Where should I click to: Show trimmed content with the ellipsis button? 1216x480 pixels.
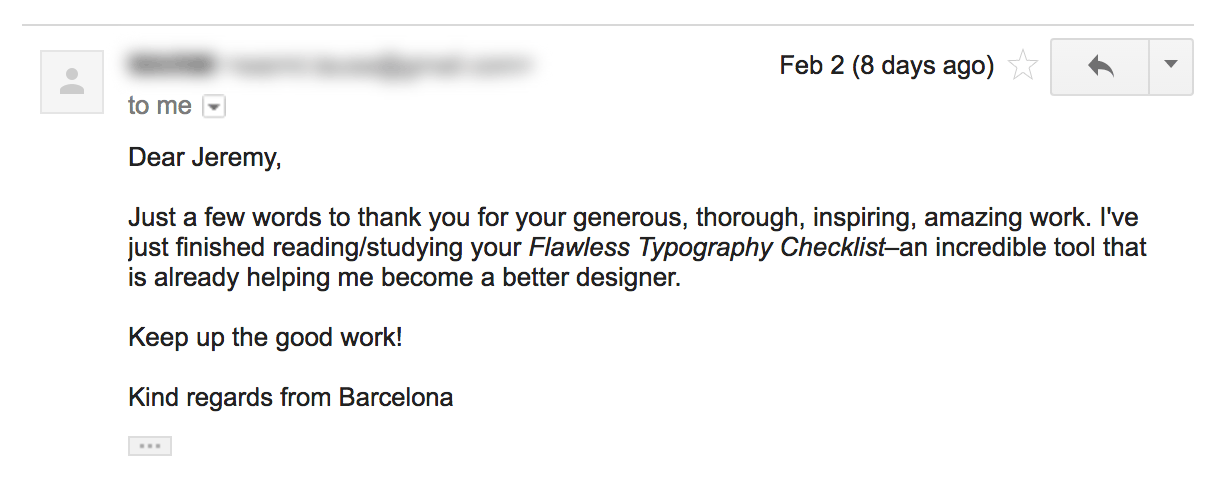pyautogui.click(x=150, y=446)
